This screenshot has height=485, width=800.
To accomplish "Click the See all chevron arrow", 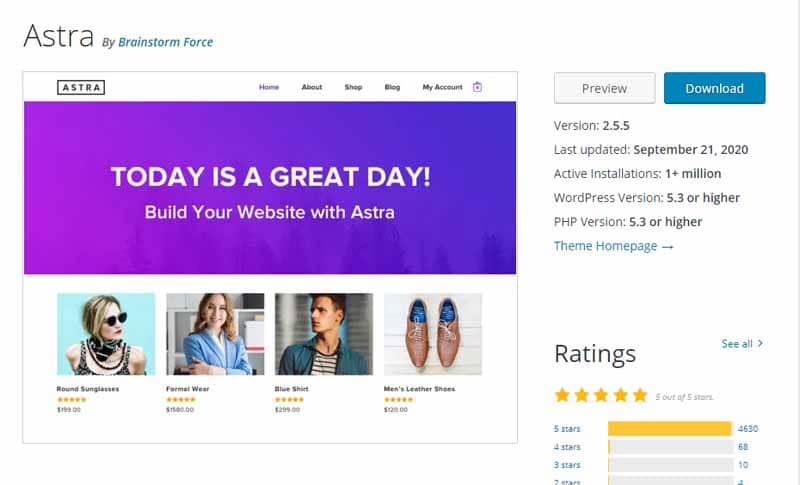I will [760, 343].
